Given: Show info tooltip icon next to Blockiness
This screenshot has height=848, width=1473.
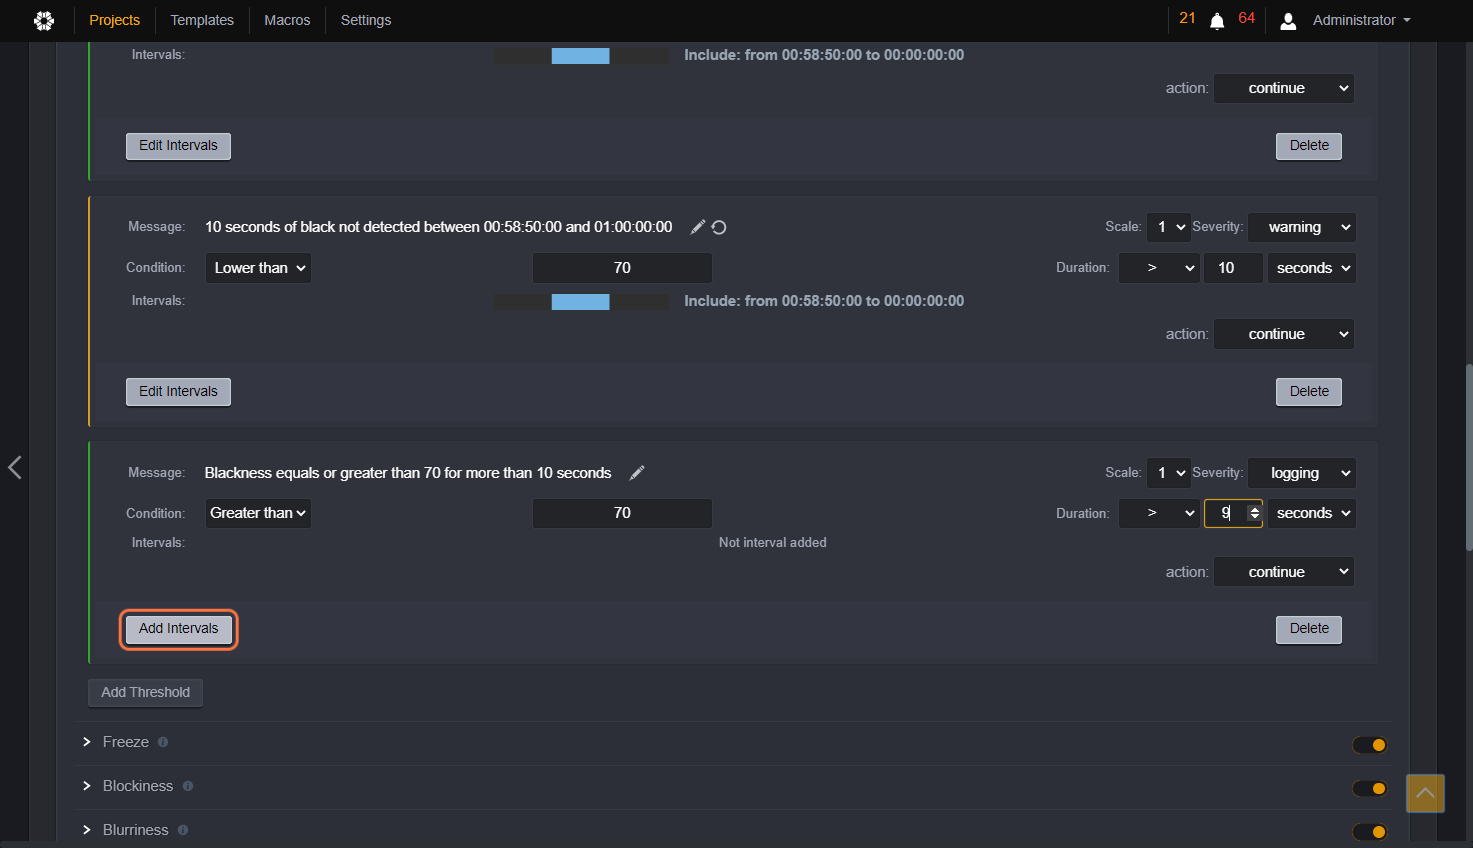Looking at the screenshot, I should pyautogui.click(x=188, y=786).
